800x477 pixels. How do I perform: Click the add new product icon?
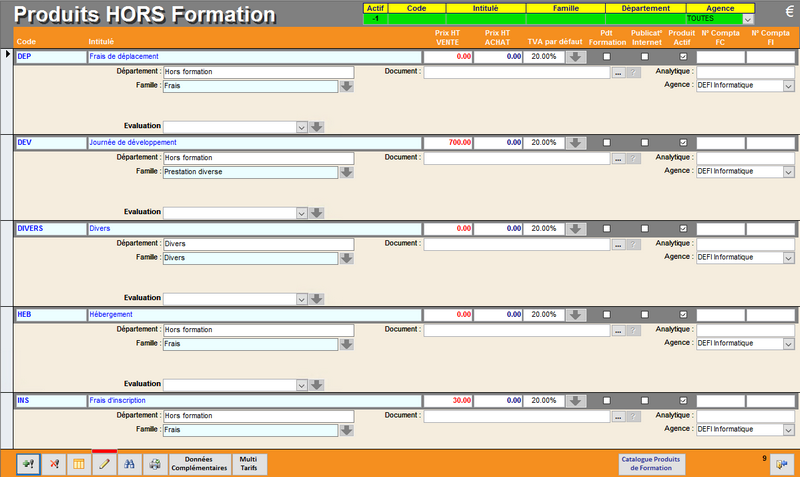28,464
